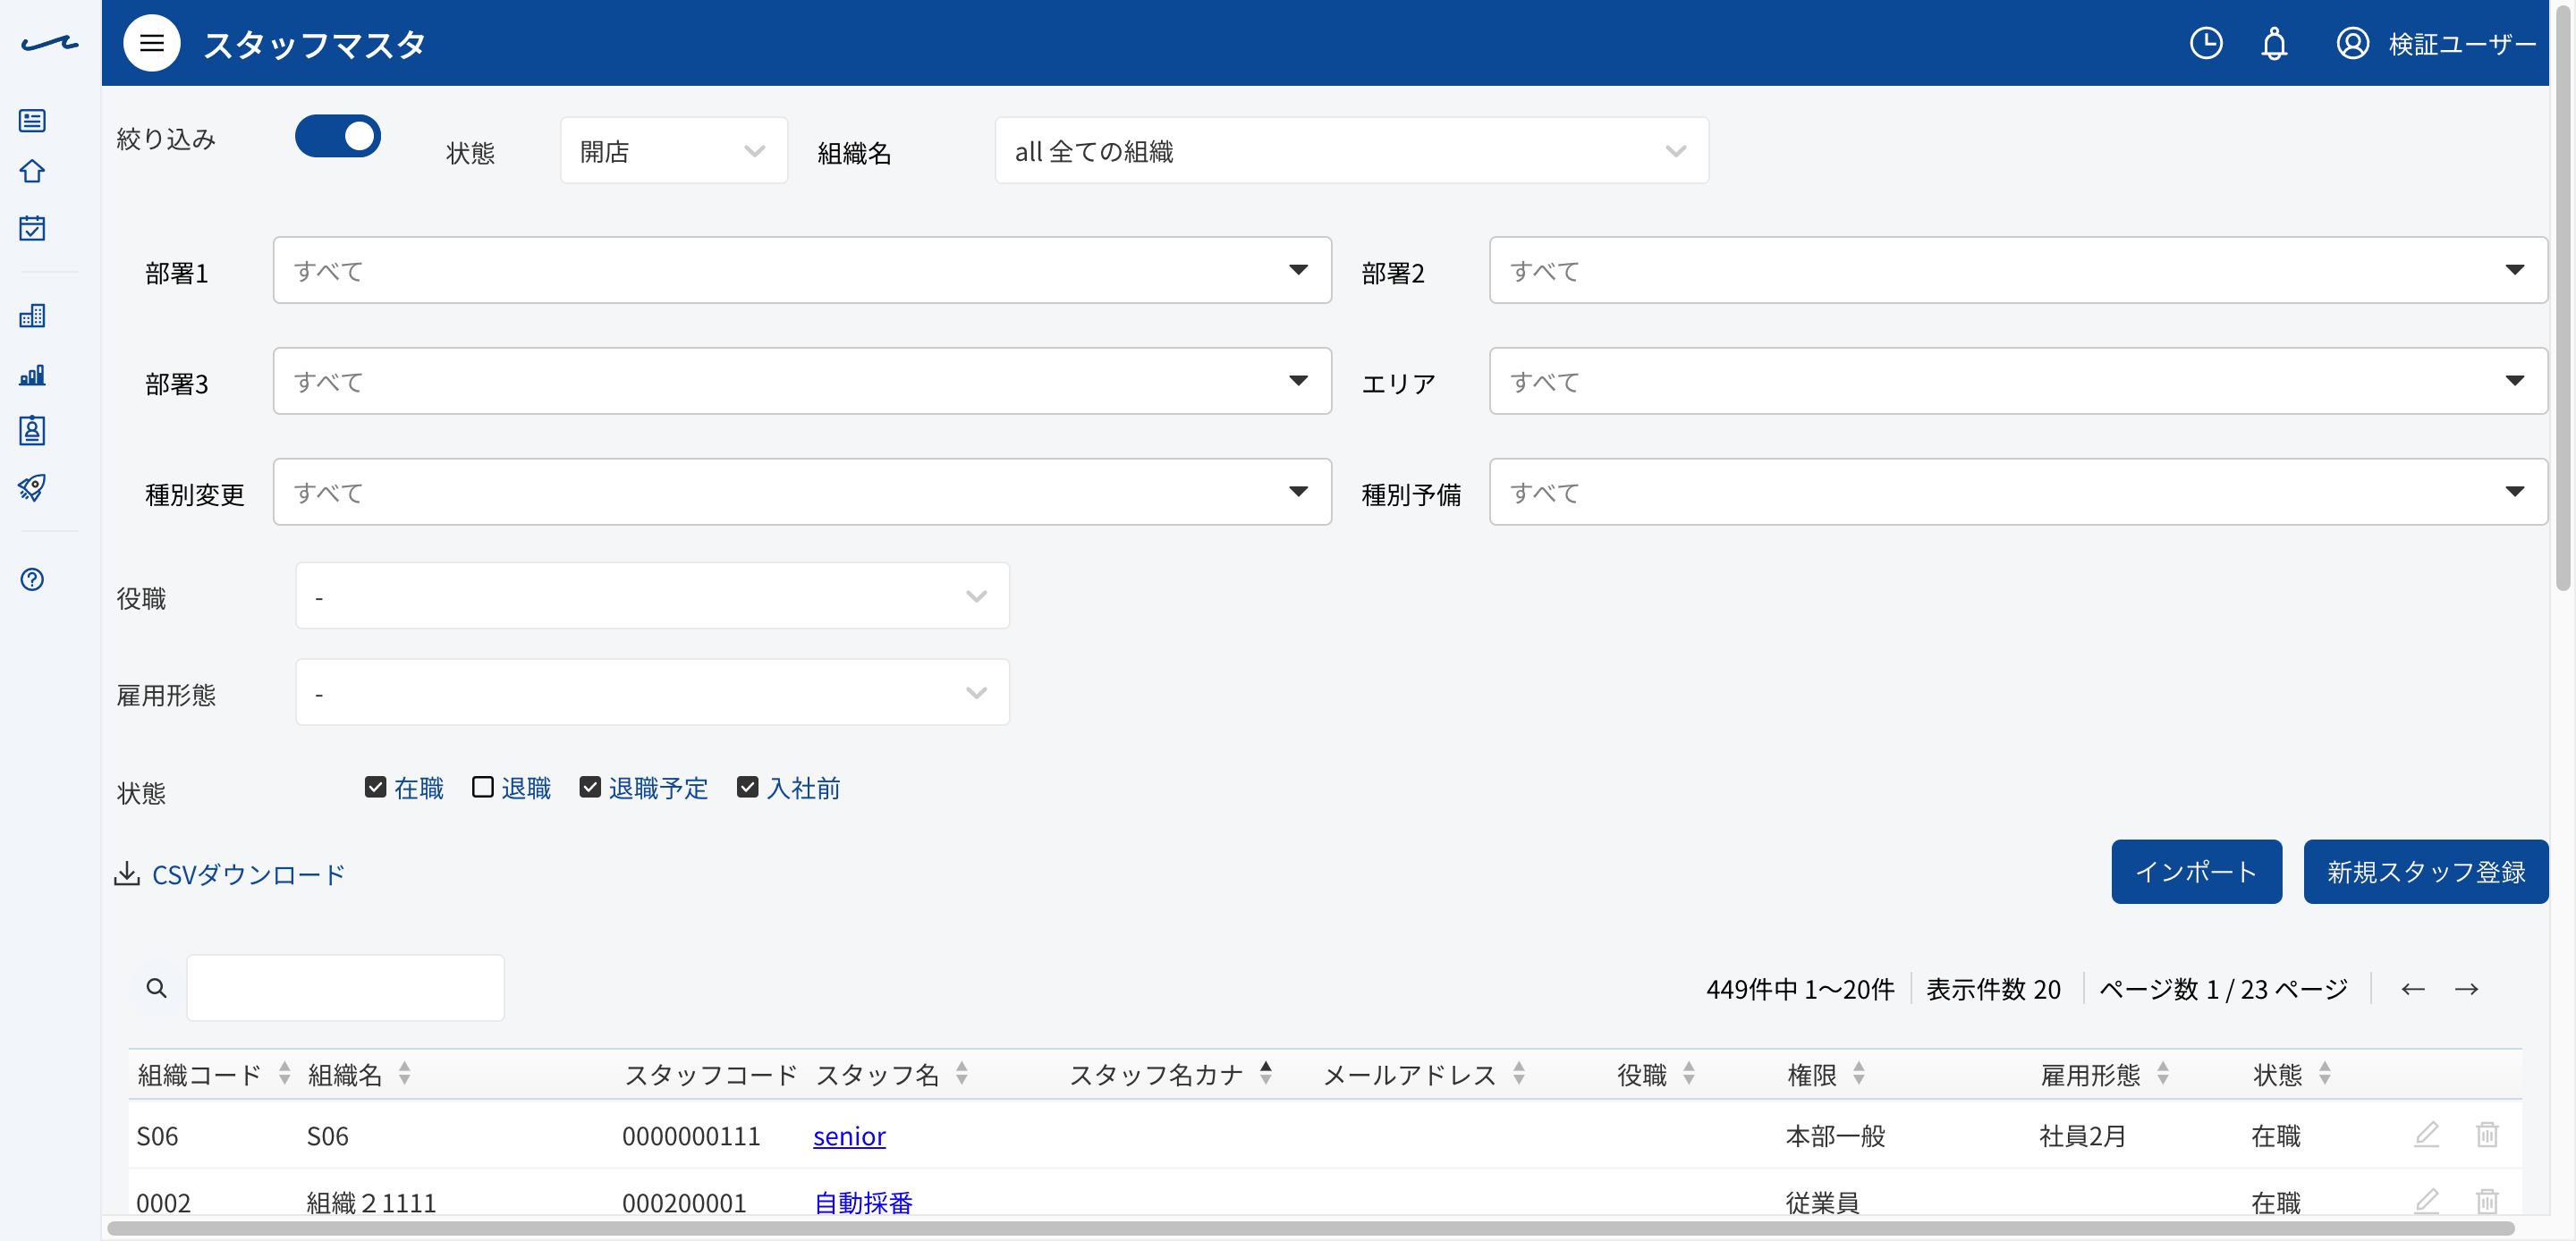The width and height of the screenshot is (2576, 1241).
Task: Toggle the 絞り込み filter switch
Action: (337, 136)
